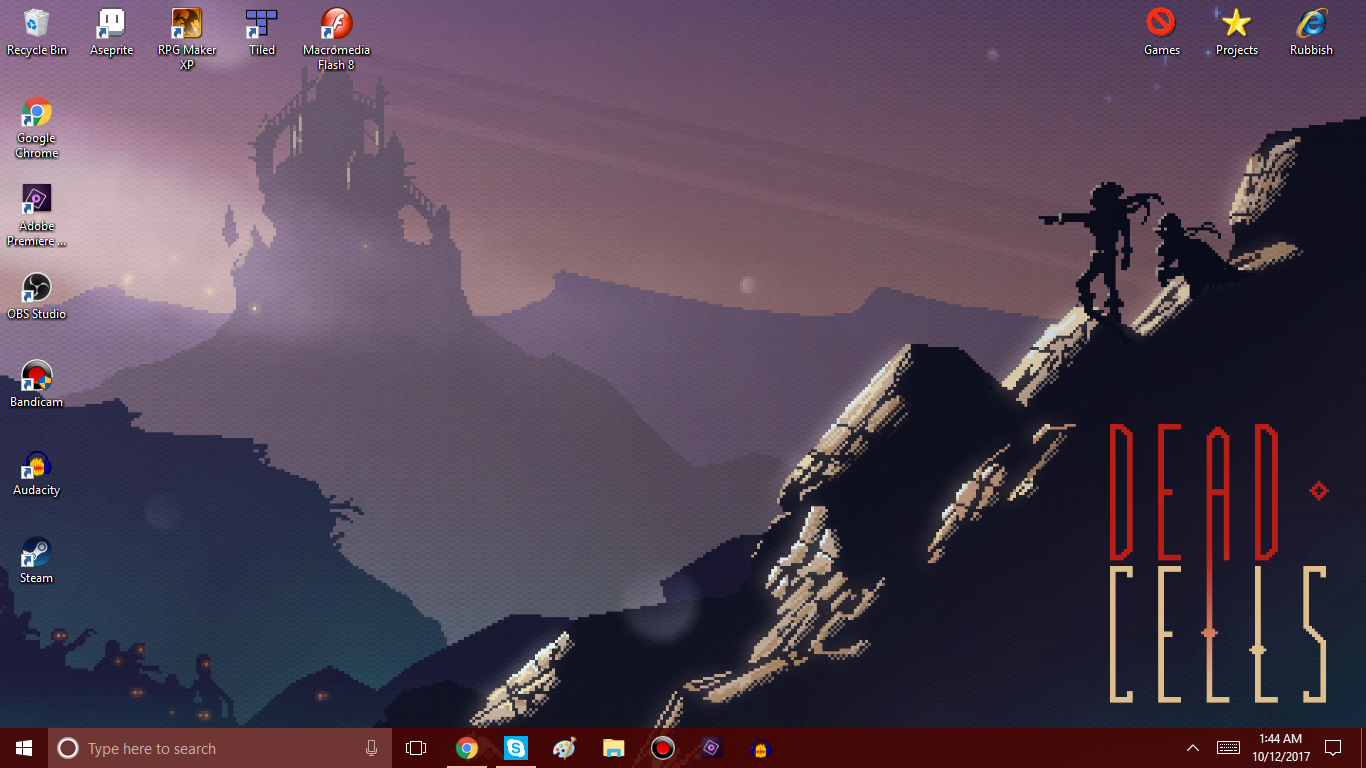This screenshot has height=768, width=1366.
Task: Open Task View from the taskbar
Action: pyautogui.click(x=416, y=748)
